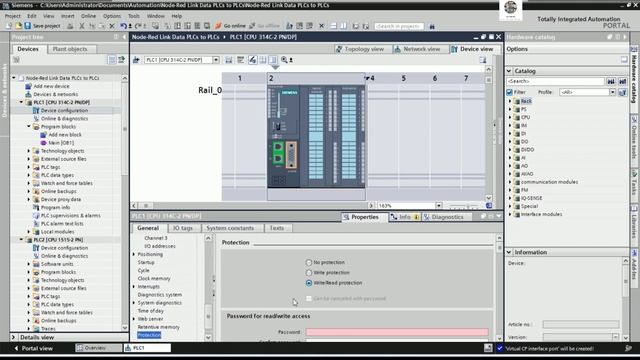Click the New project icon in toolbar
640x360 pixels.
(9, 26)
